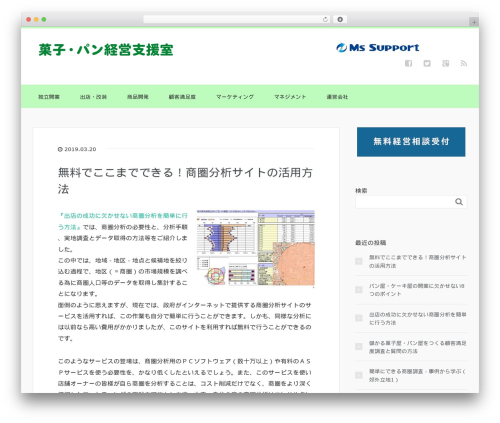Open the 商品開発 menu item
This screenshot has width=500, height=423.
pyautogui.click(x=138, y=97)
